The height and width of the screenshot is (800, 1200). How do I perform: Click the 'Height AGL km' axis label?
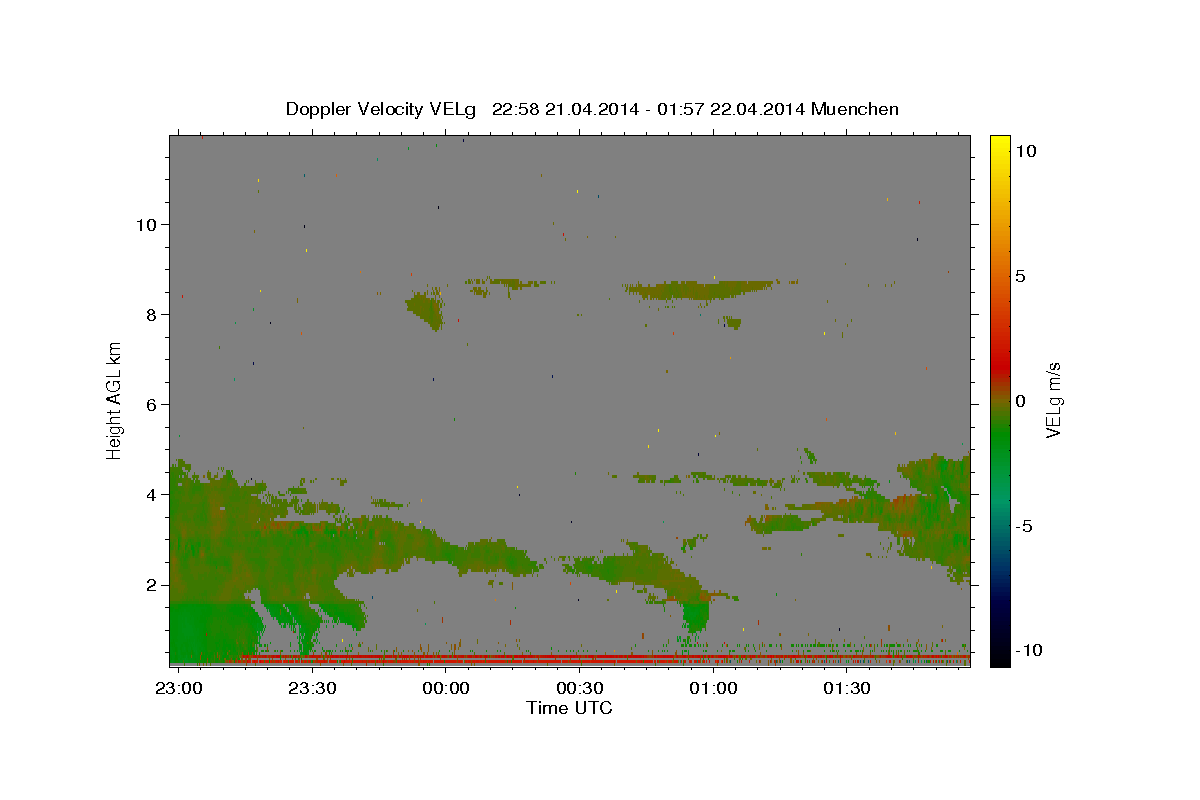(x=114, y=400)
